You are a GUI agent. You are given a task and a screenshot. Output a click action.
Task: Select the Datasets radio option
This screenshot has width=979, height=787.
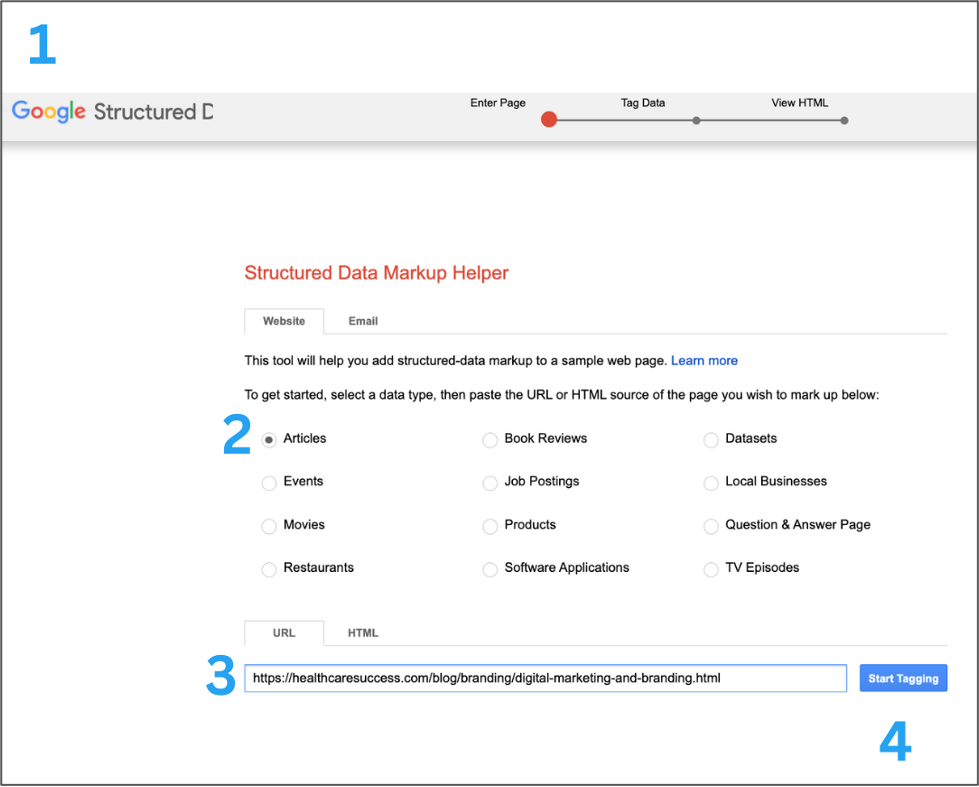(x=711, y=439)
